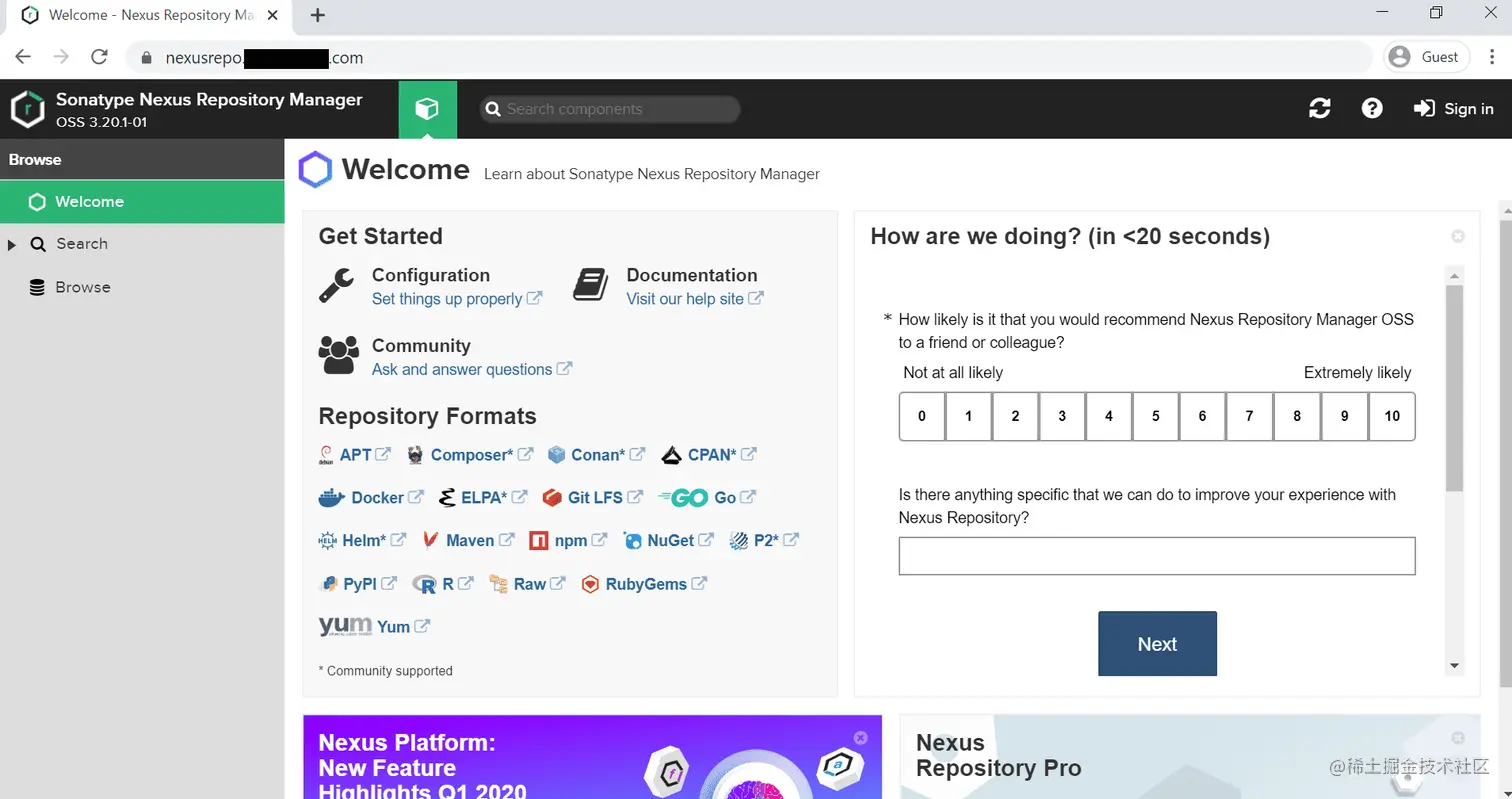The height and width of the screenshot is (799, 1512).
Task: Click the survey scrollbar down arrow
Action: coord(1455,666)
